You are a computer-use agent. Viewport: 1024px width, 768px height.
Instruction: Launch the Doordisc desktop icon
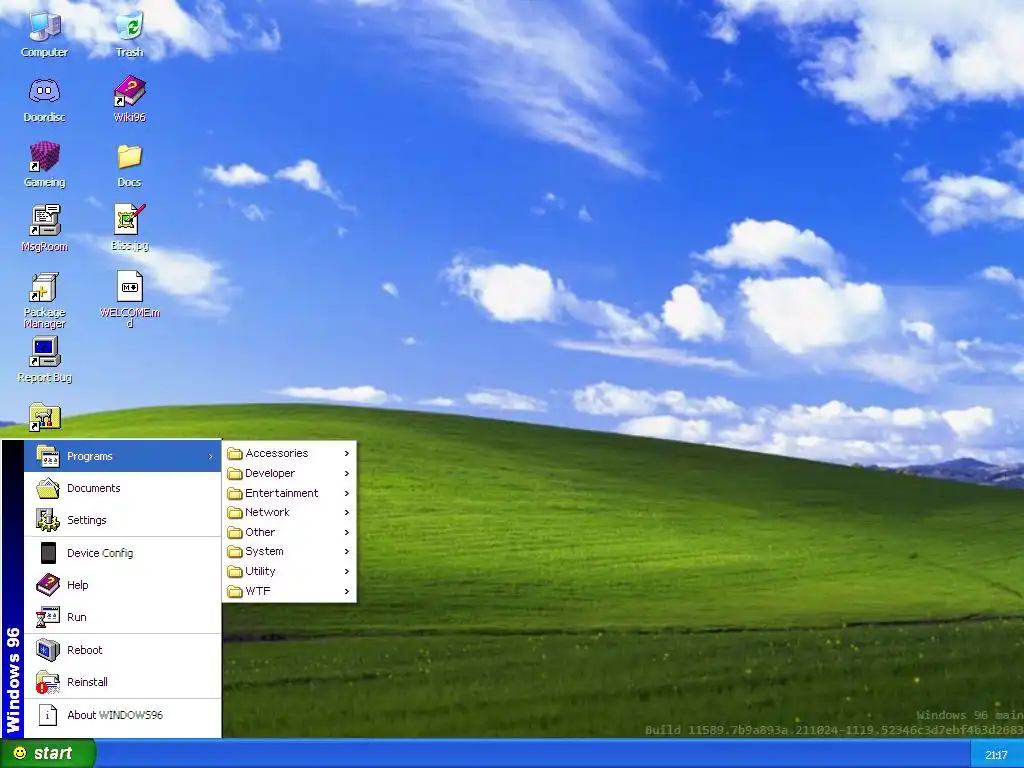(x=44, y=91)
